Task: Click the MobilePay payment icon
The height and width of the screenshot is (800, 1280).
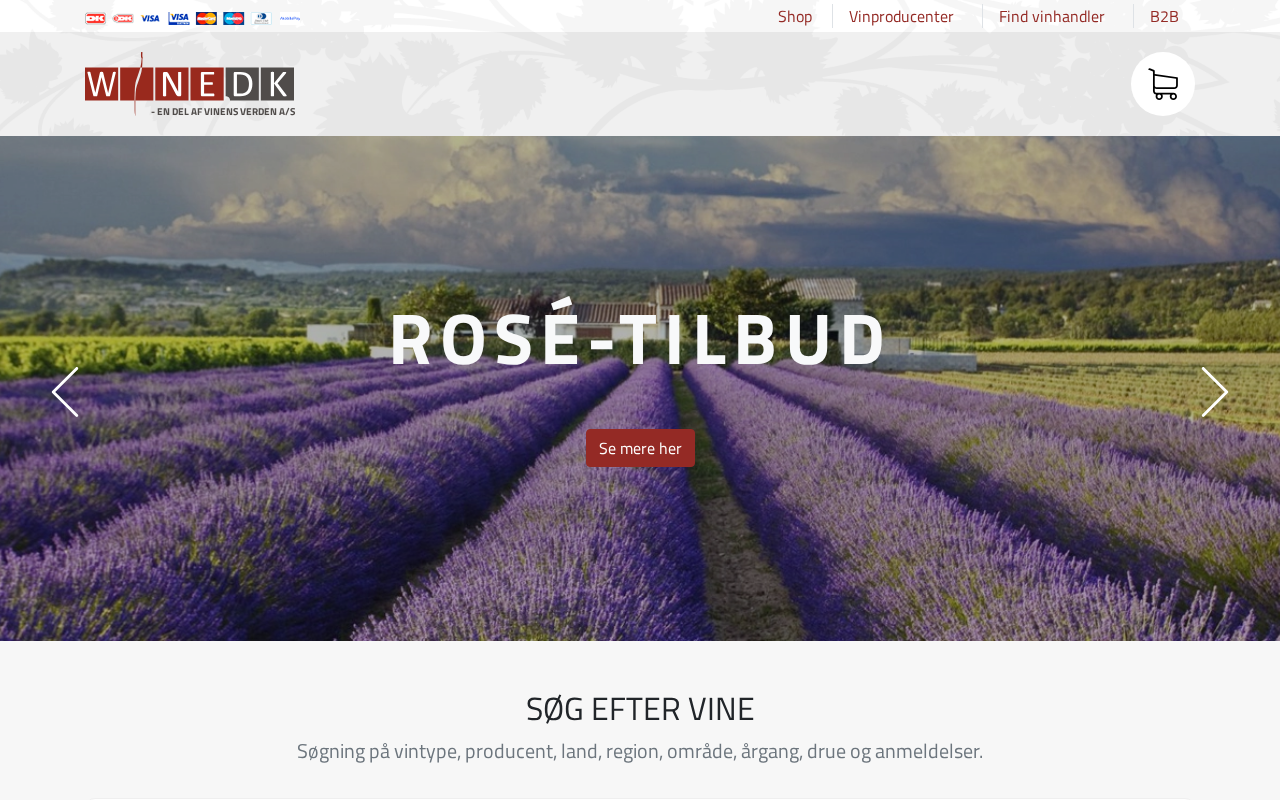Action: tap(290, 18)
